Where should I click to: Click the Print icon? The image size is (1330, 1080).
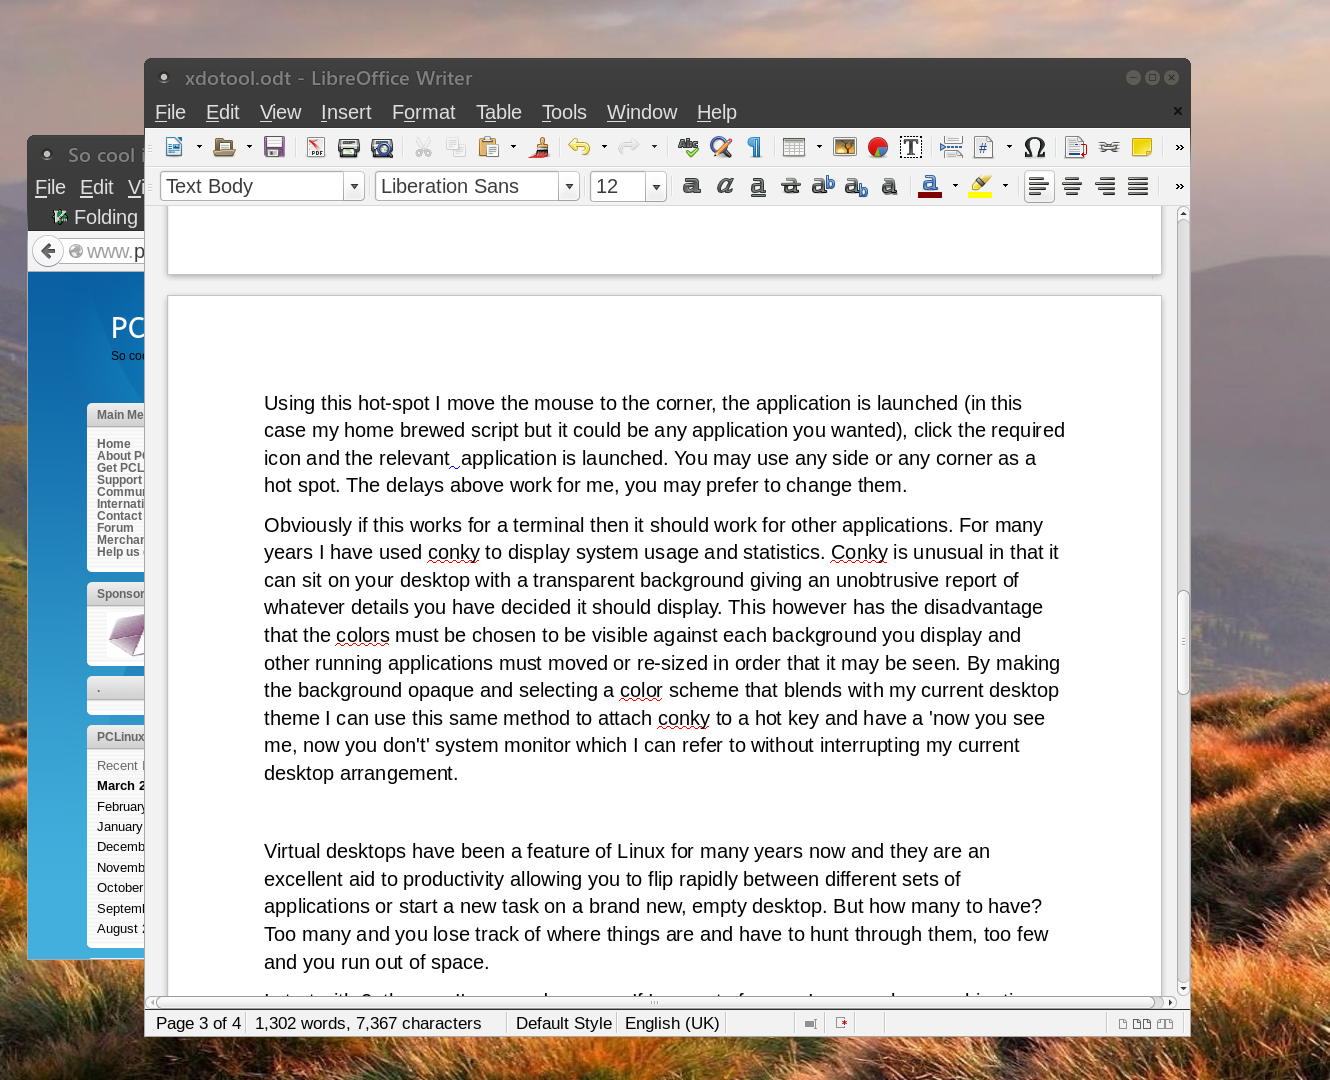[348, 147]
